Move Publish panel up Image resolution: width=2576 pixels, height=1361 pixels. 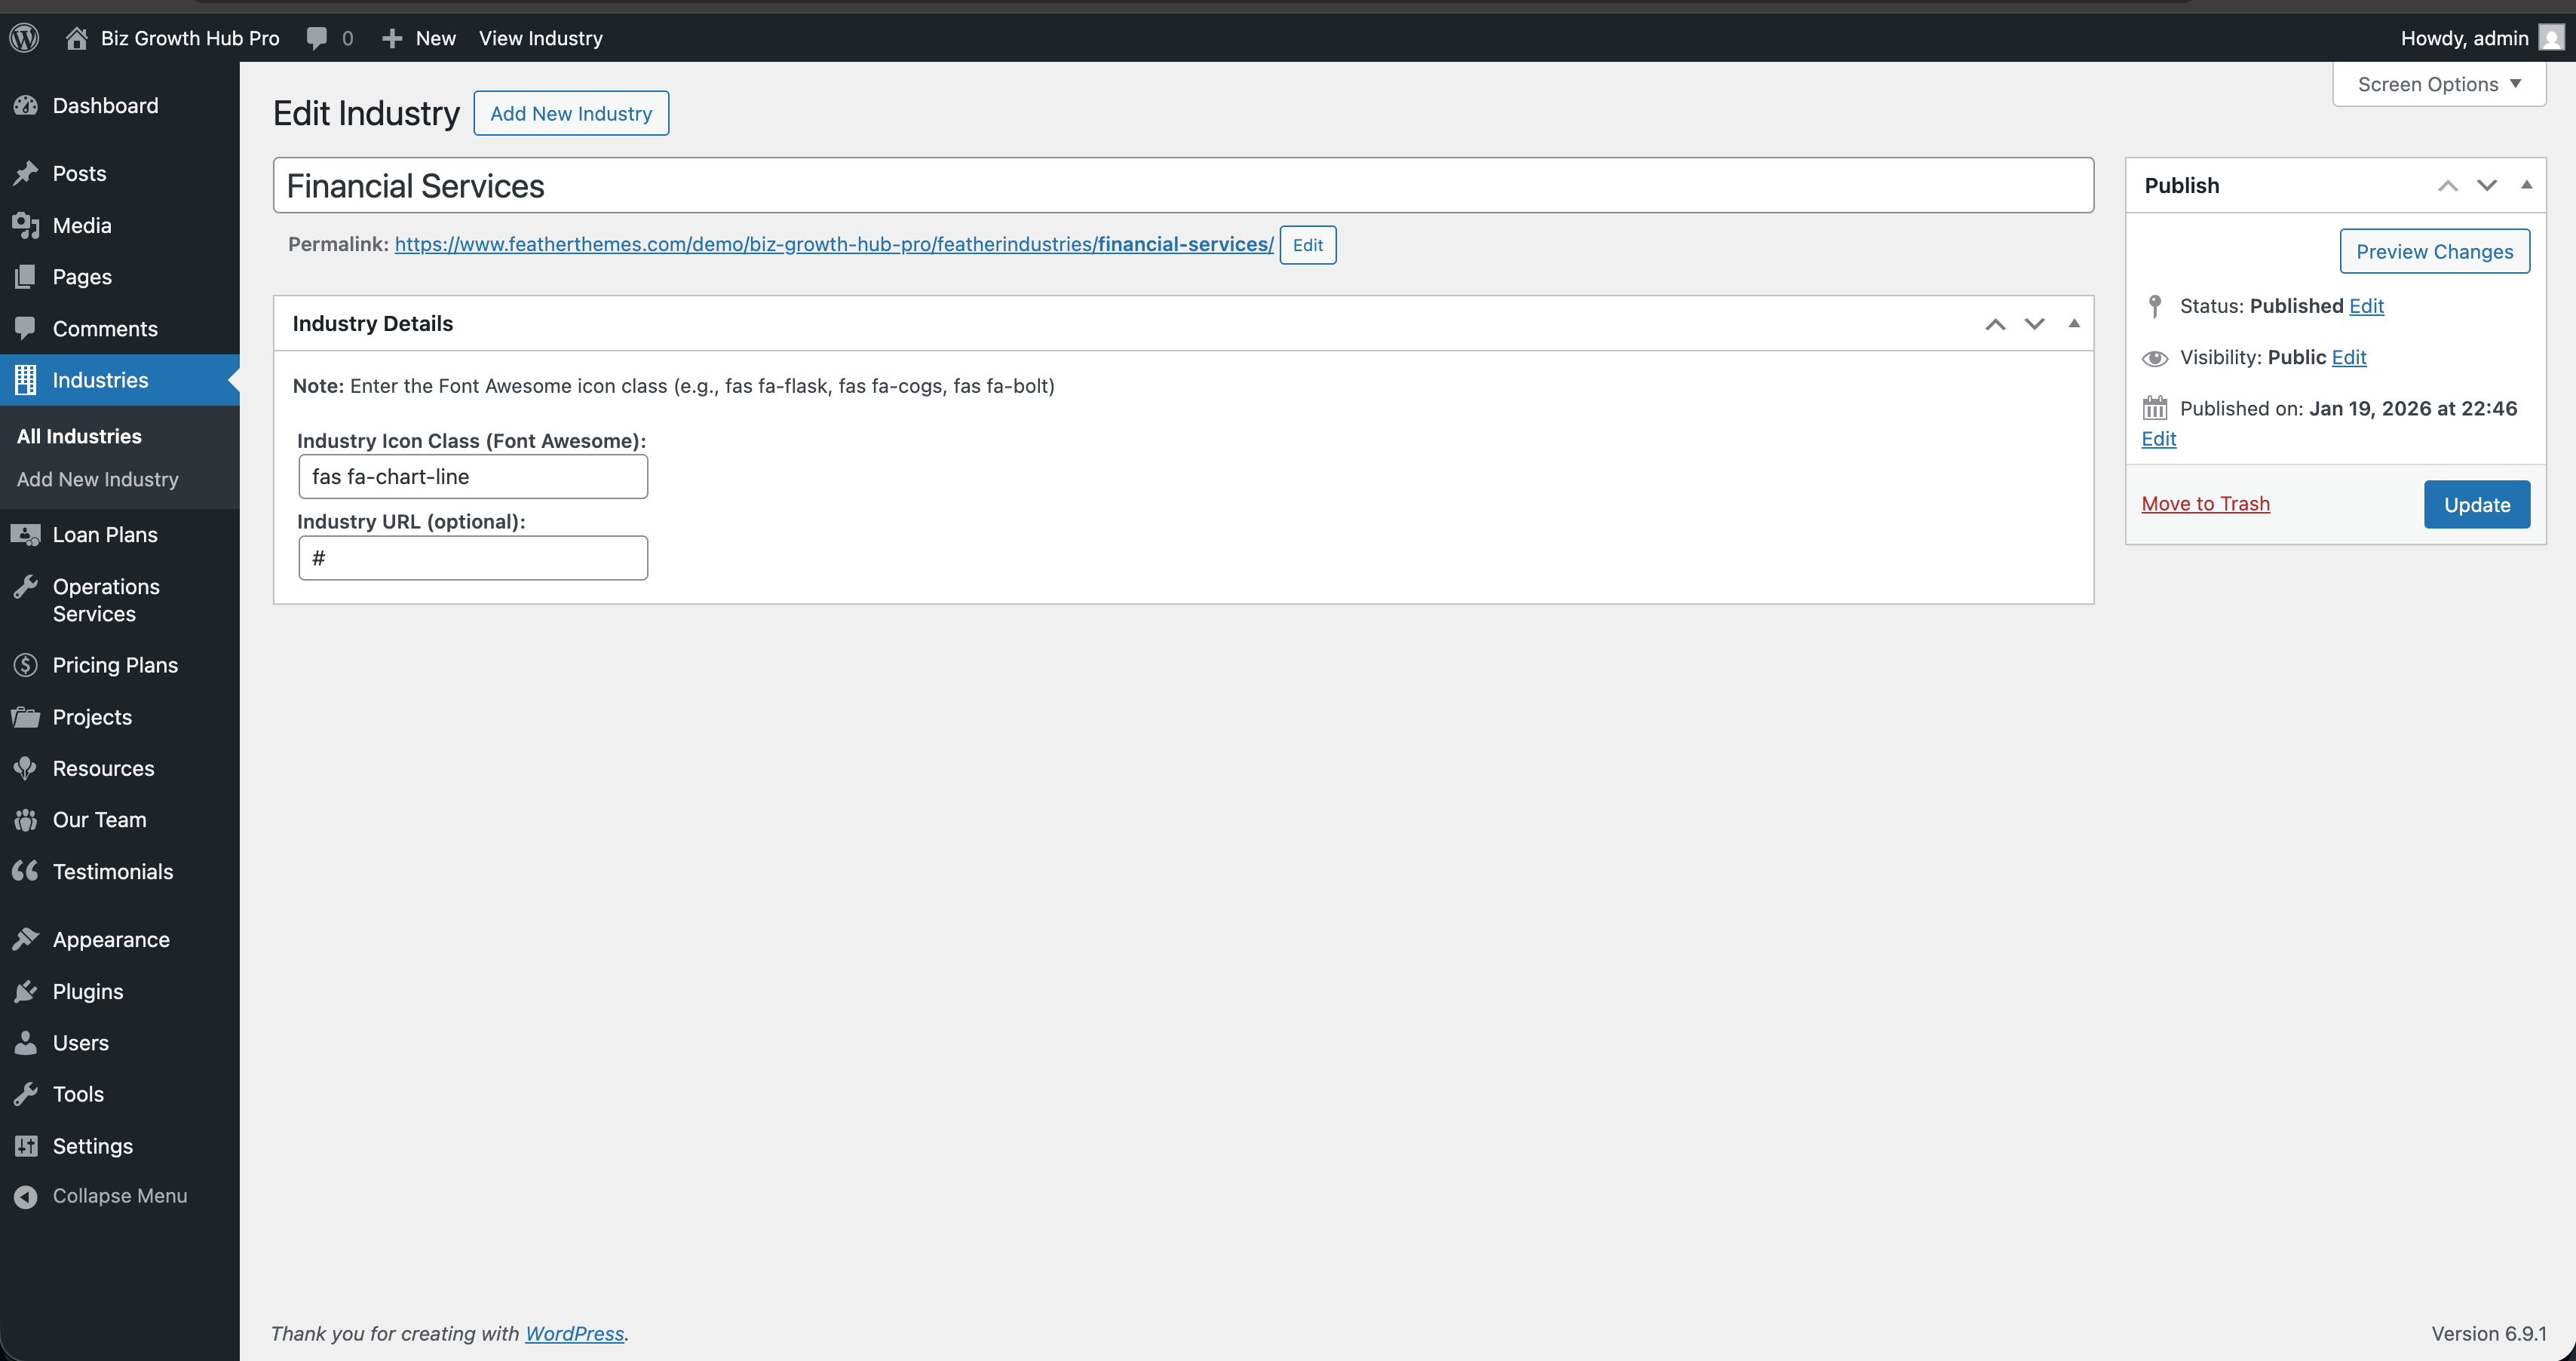(2447, 186)
